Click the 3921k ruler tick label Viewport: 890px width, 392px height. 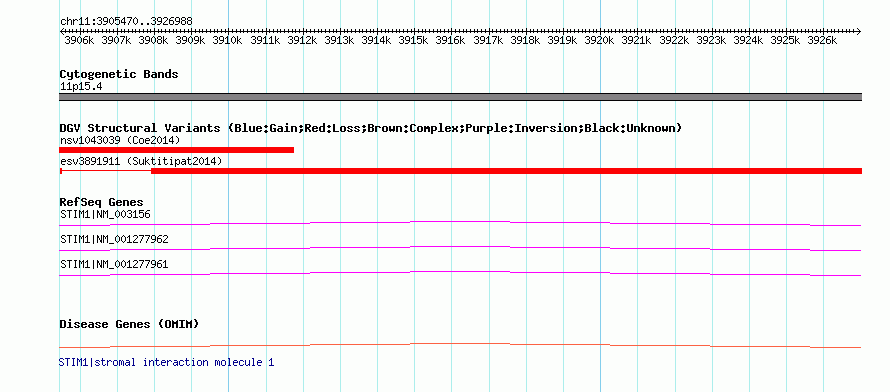(637, 40)
